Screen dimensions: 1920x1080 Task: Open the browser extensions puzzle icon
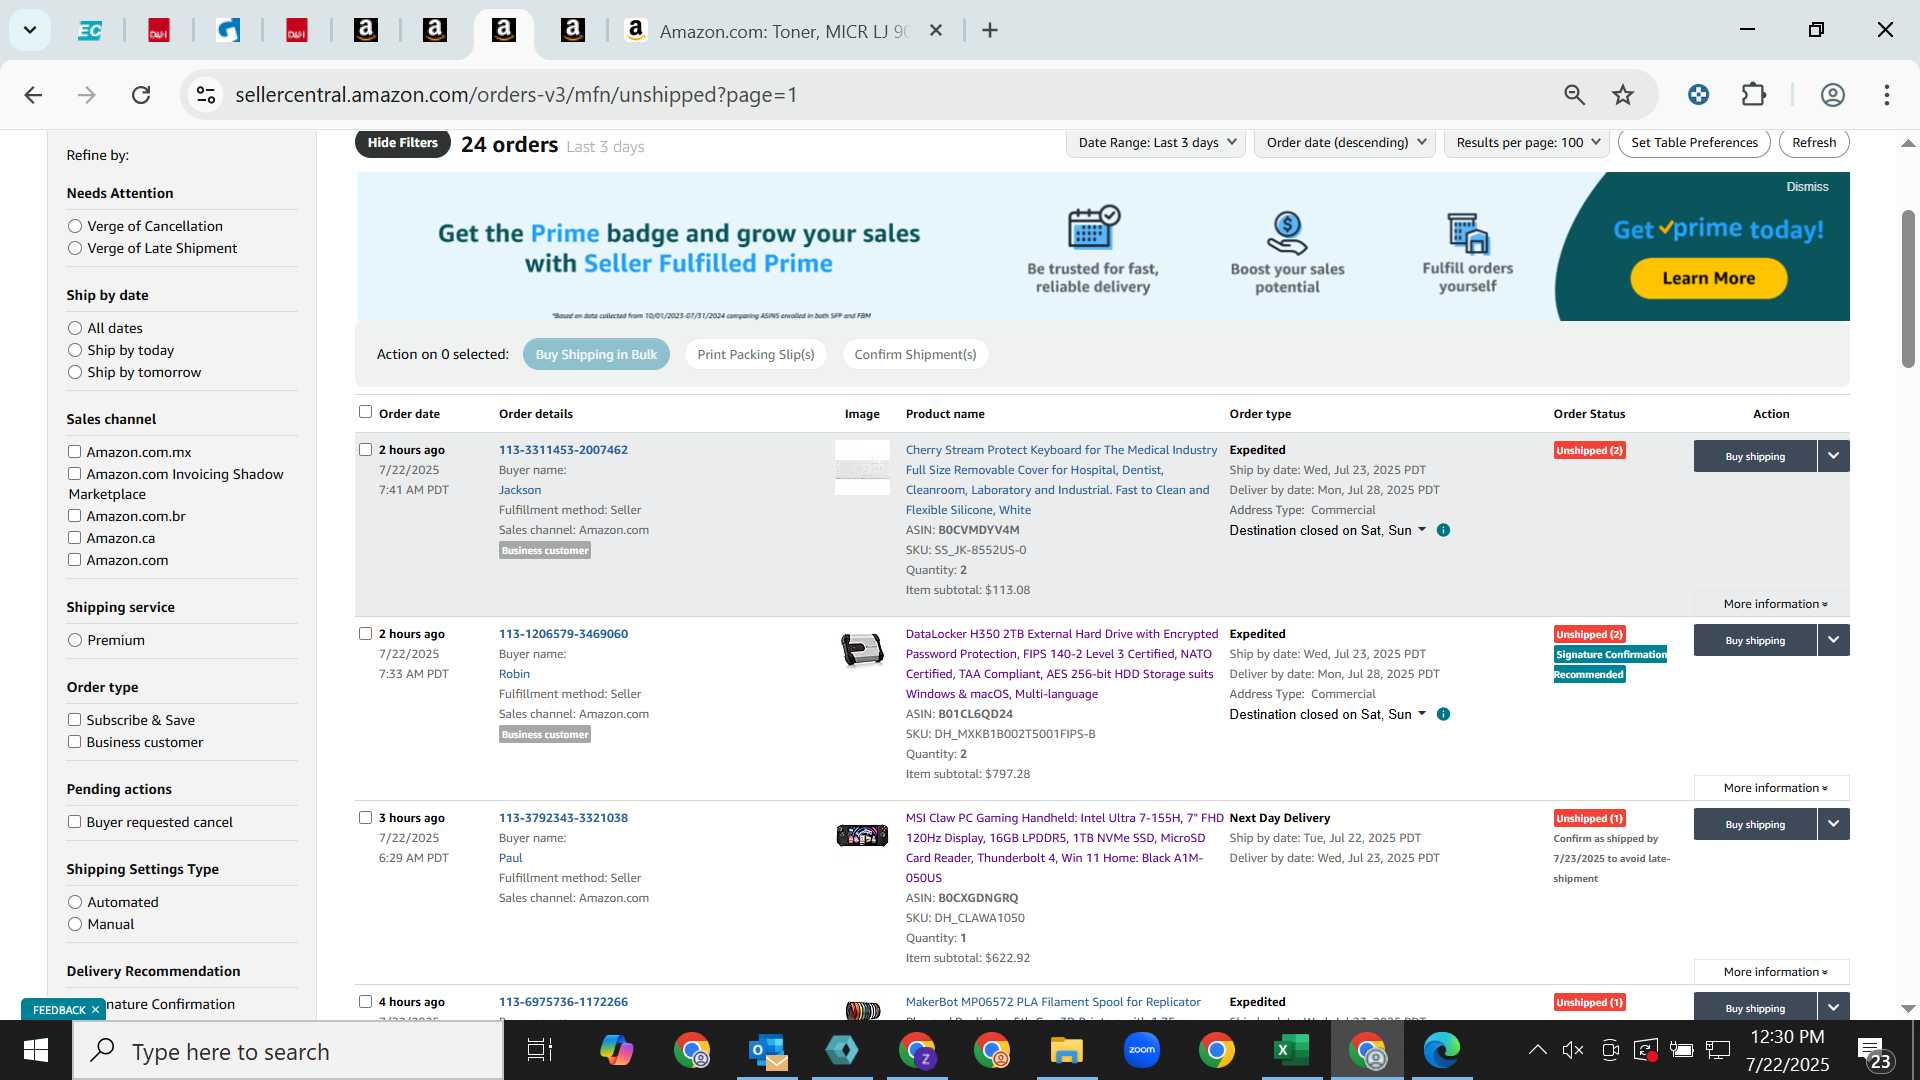1754,95
